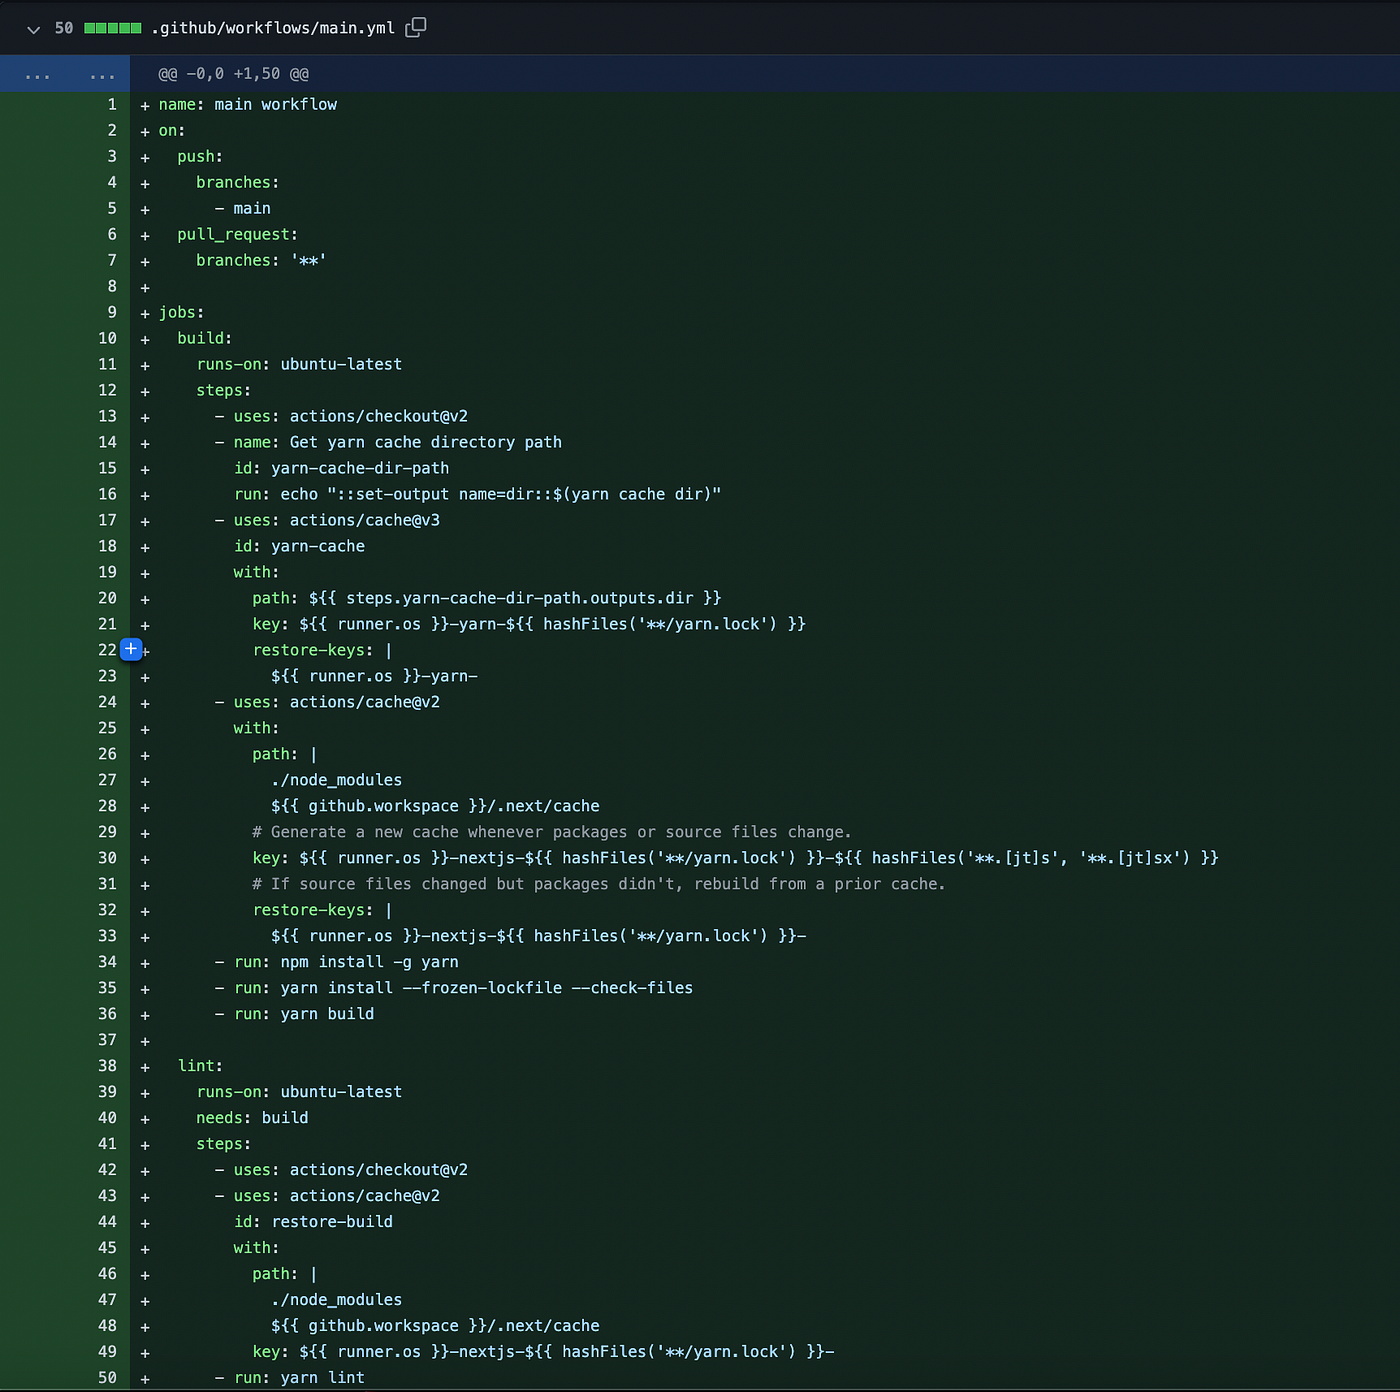Screen dimensions: 1400x1392
Task: Click the echo set-output run command line
Action: pos(477,494)
